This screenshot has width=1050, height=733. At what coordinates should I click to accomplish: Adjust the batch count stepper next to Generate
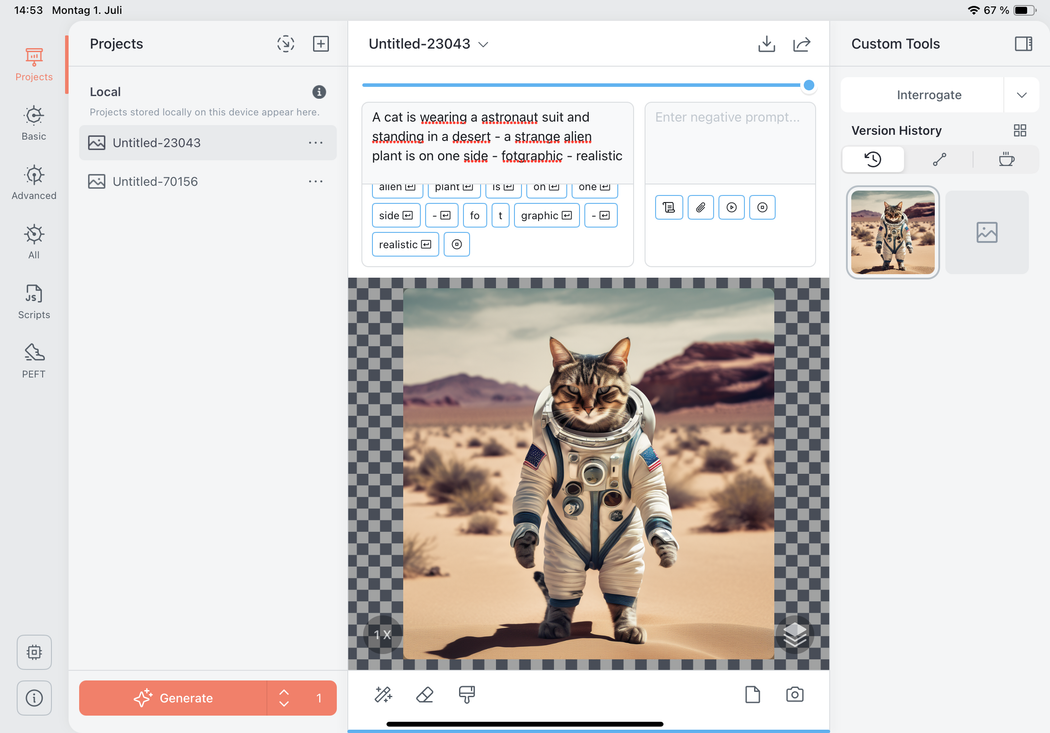click(284, 698)
